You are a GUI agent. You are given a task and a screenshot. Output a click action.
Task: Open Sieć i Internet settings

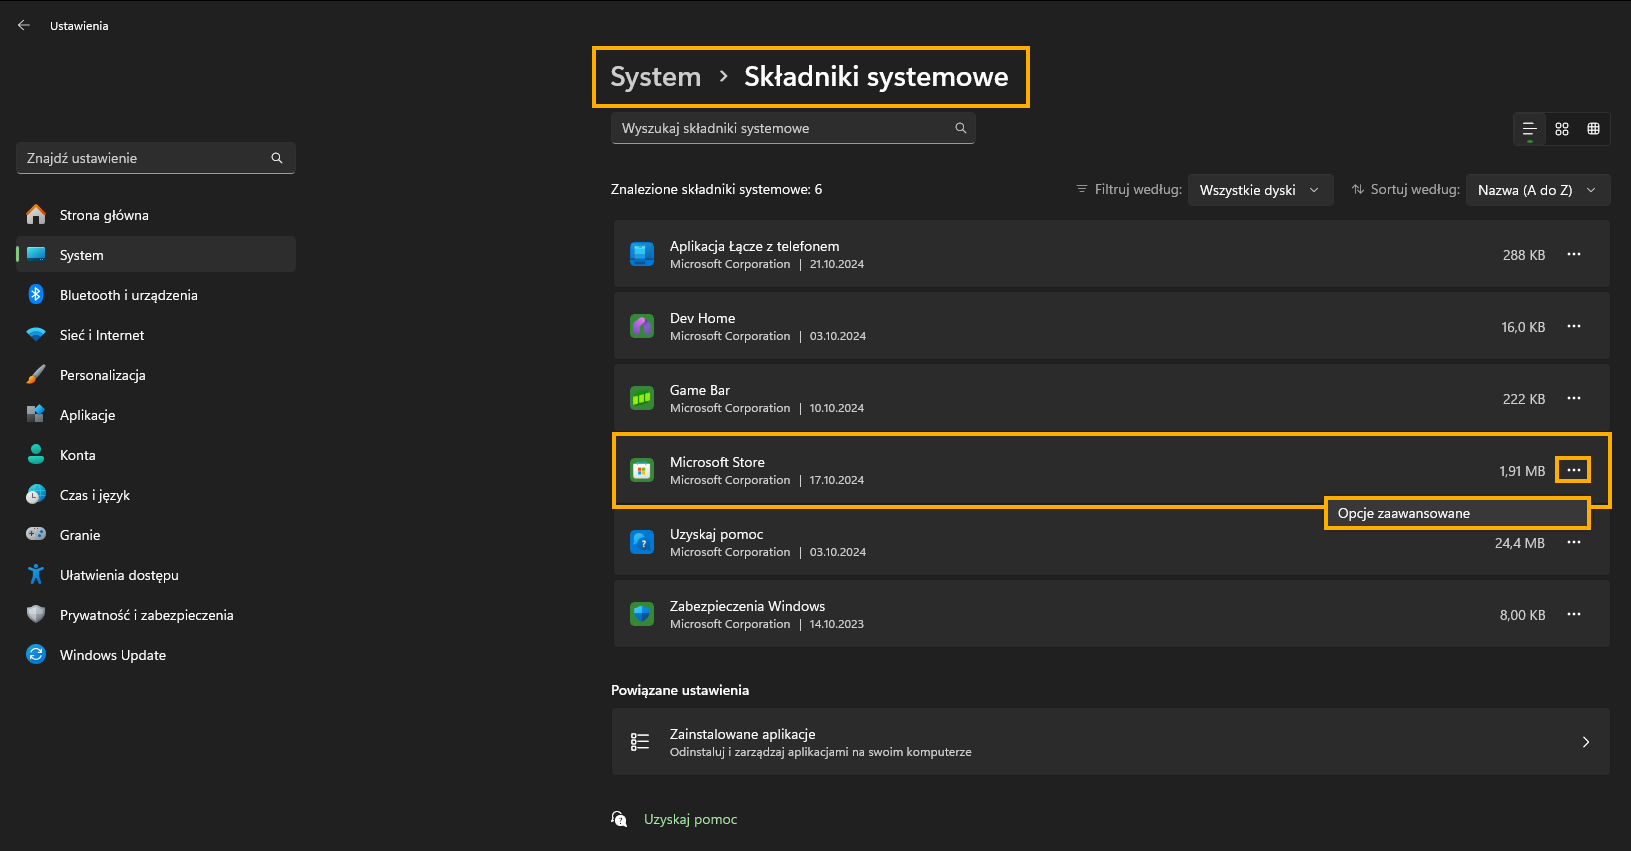coord(156,335)
